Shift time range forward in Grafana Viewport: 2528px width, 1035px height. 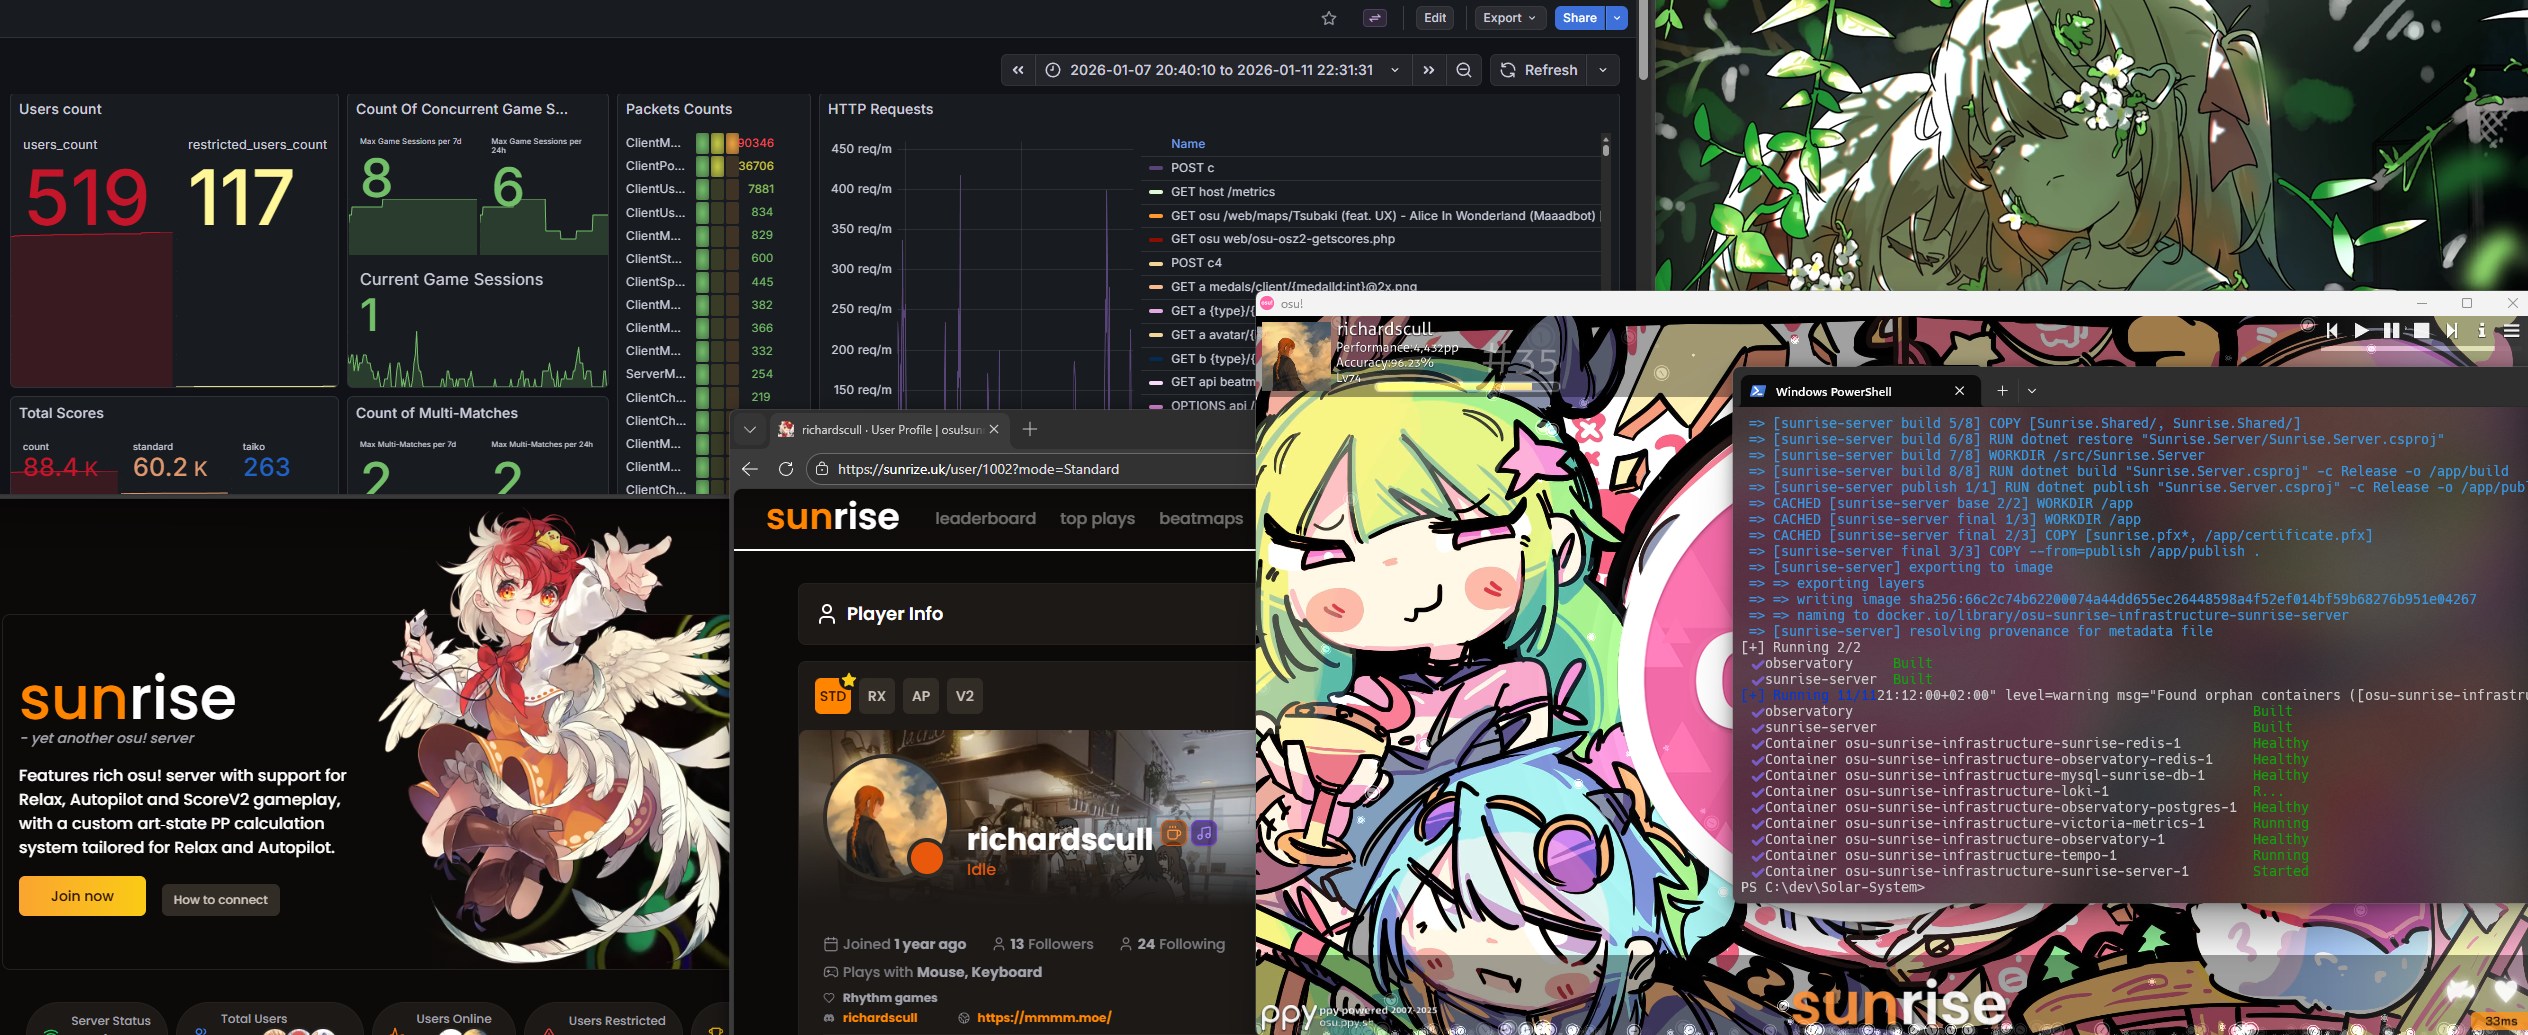pyautogui.click(x=1429, y=70)
